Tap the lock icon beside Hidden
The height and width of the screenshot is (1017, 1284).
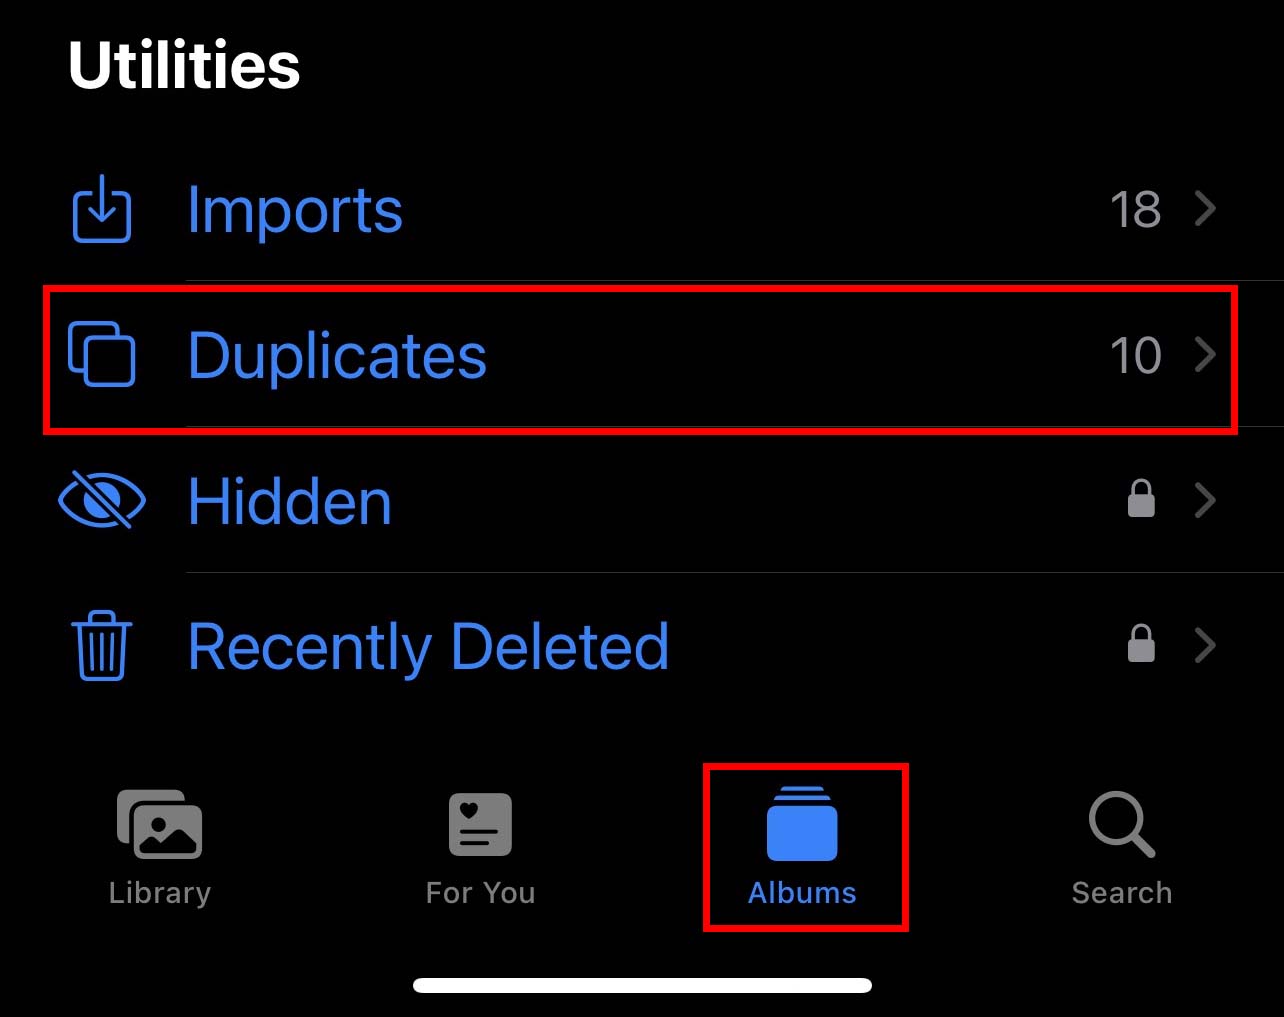pos(1141,498)
